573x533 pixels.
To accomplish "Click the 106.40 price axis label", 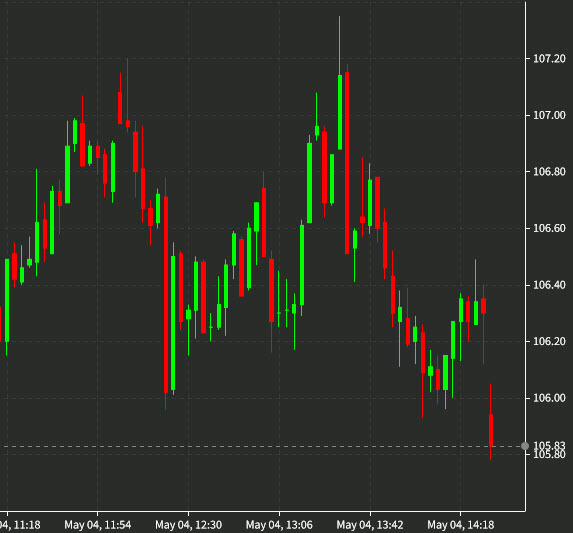I will click(x=549, y=285).
